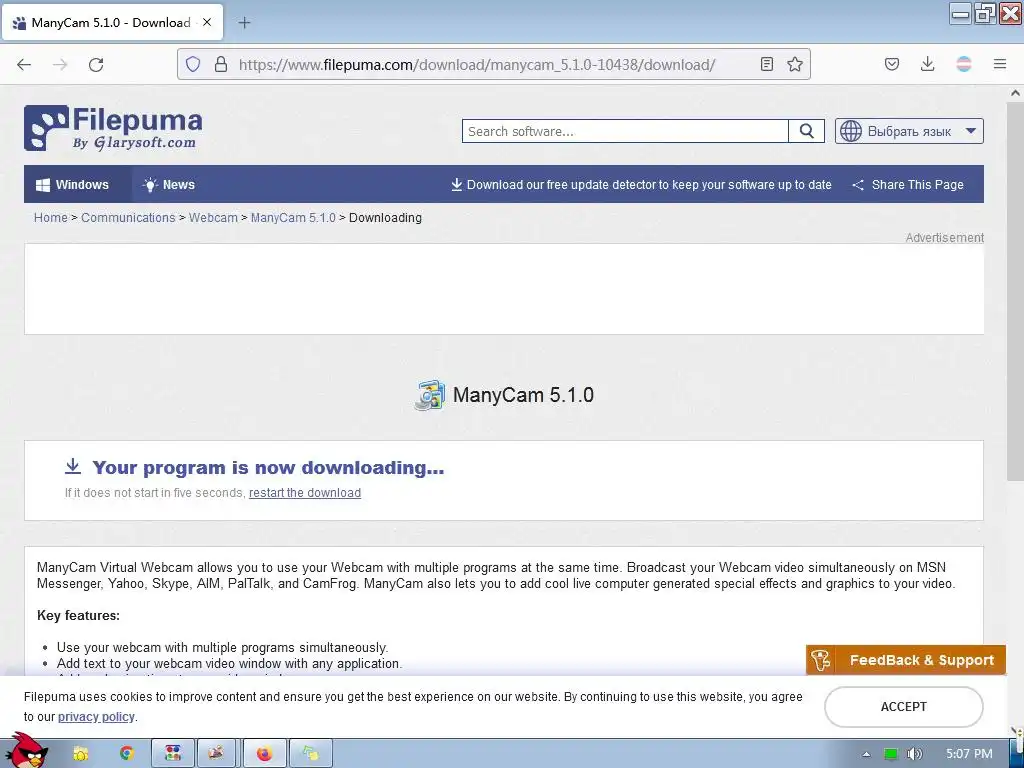Click the page vertical scrollbar thumb
This screenshot has height=768, width=1024.
[x=1015, y=291]
